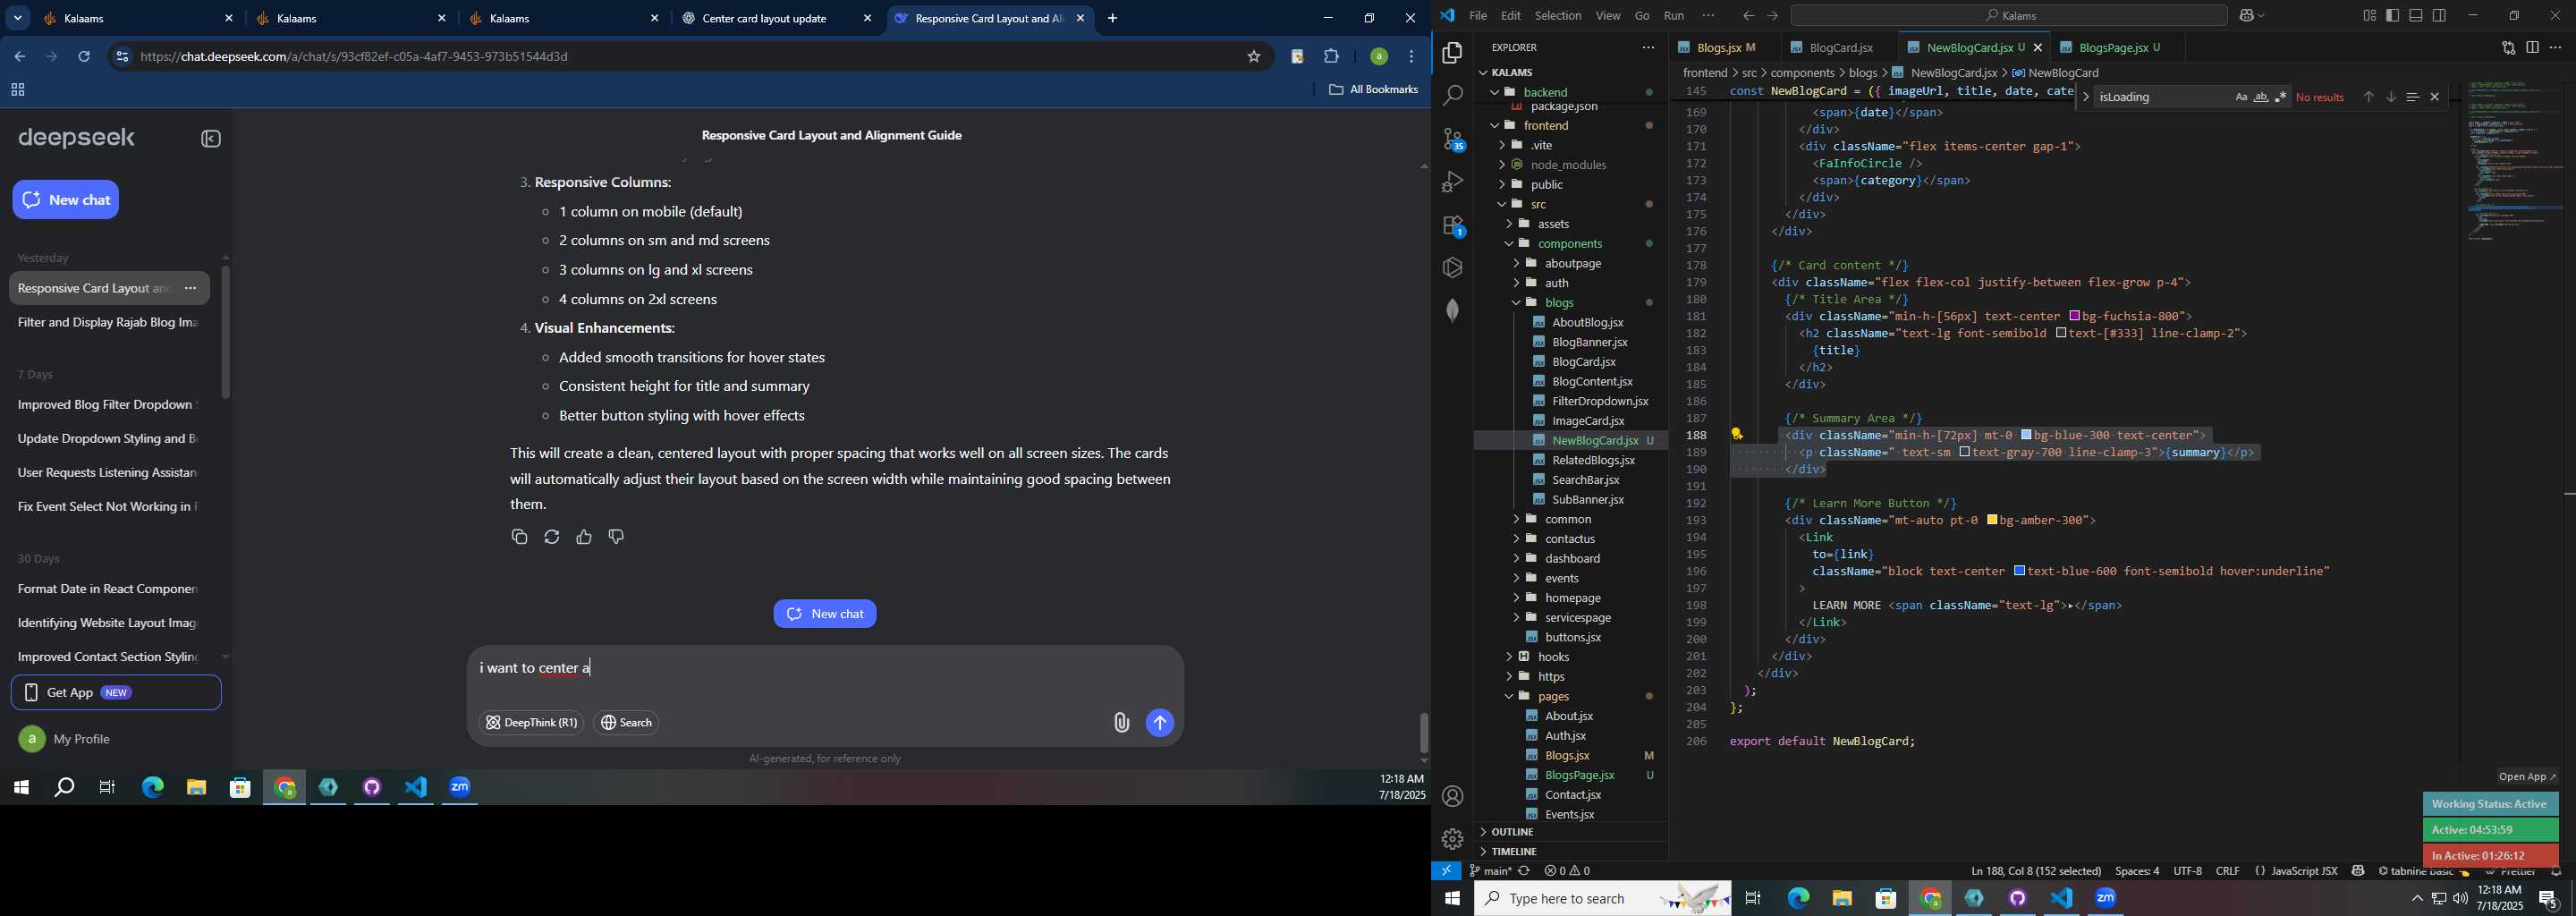Switch to Center card layout update Chrome tab
Image resolution: width=2576 pixels, height=916 pixels.
click(766, 19)
